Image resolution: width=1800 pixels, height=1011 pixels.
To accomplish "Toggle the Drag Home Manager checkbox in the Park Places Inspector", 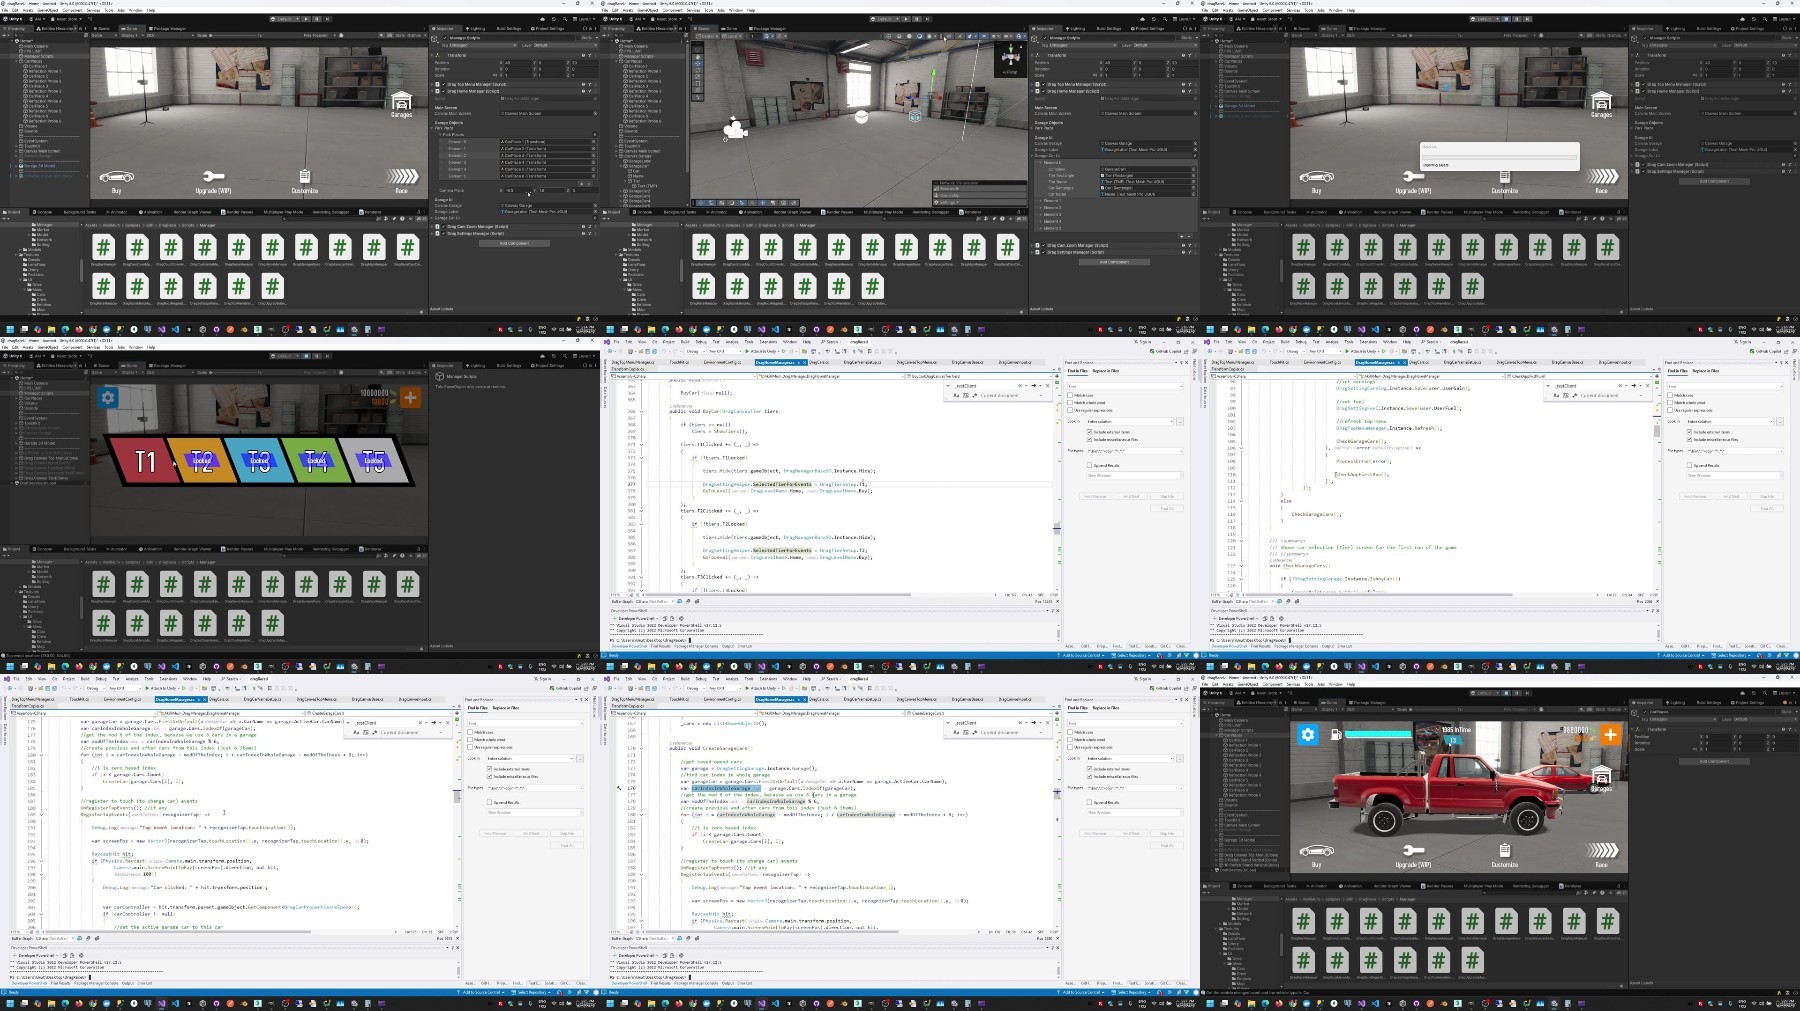I will point(443,91).
